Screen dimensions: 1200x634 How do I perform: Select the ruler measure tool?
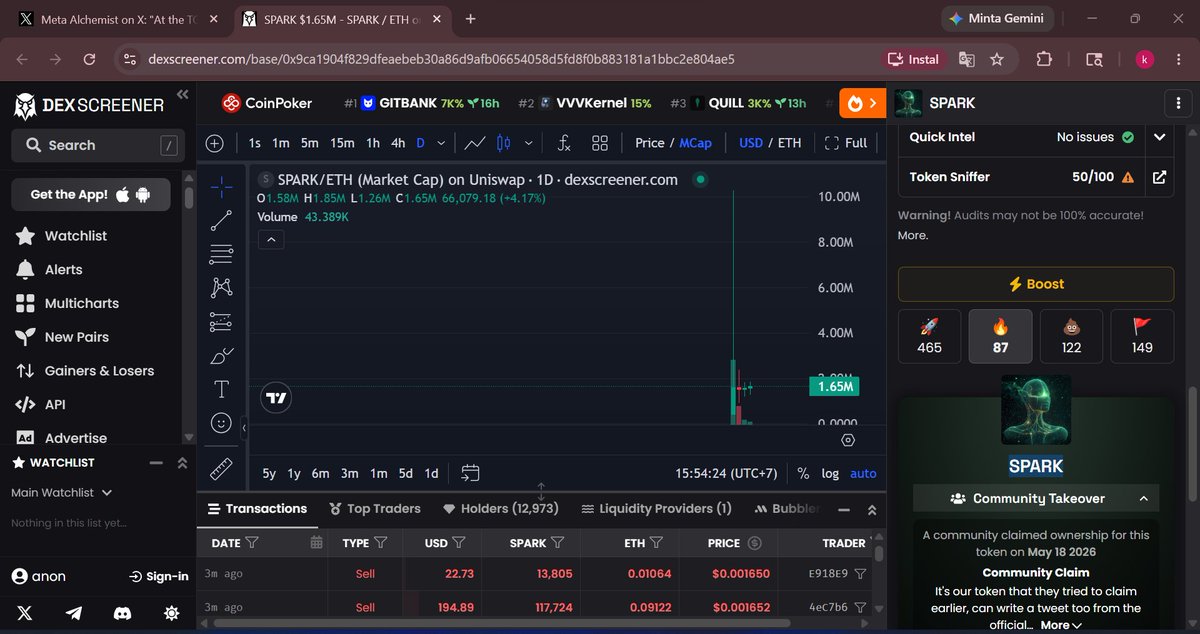point(222,468)
